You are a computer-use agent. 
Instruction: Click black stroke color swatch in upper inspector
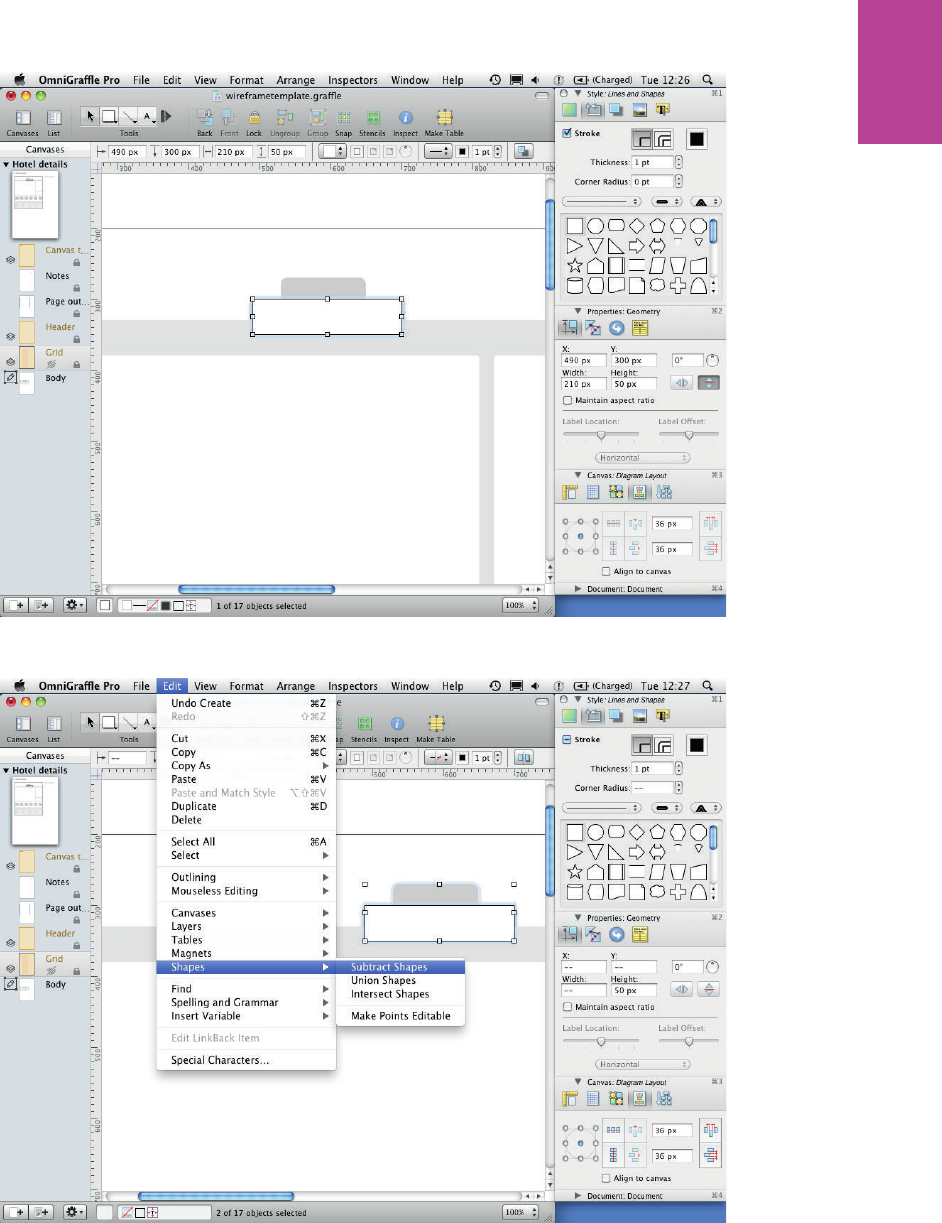[x=696, y=138]
